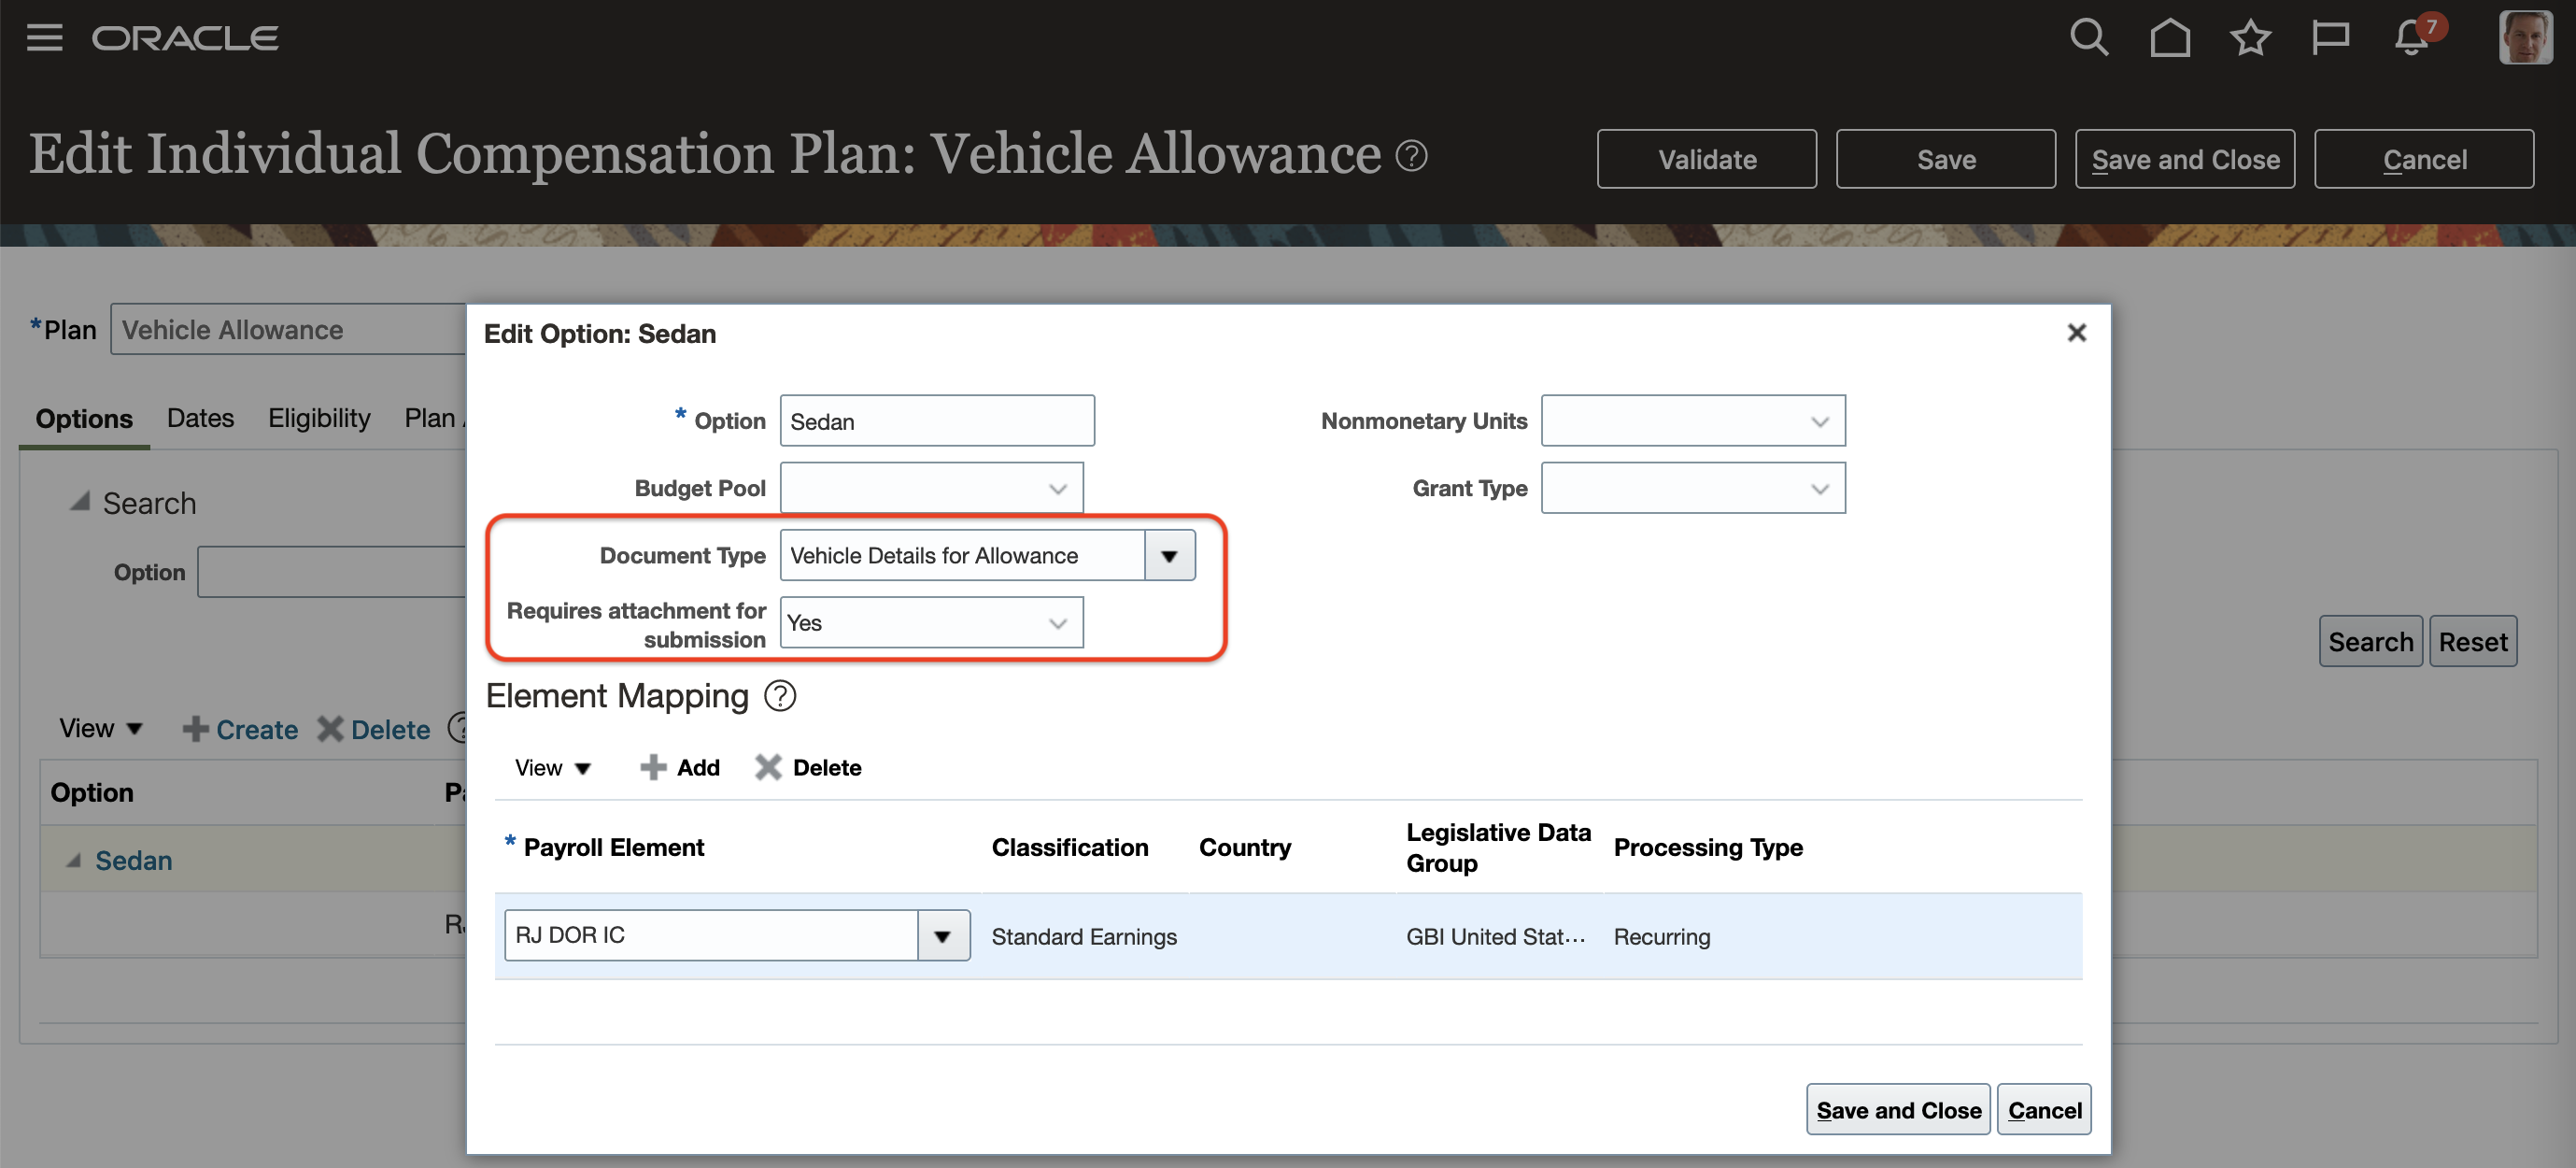Screen dimensions: 2576x1168
Task: Switch to the Dates tab
Action: (x=200, y=418)
